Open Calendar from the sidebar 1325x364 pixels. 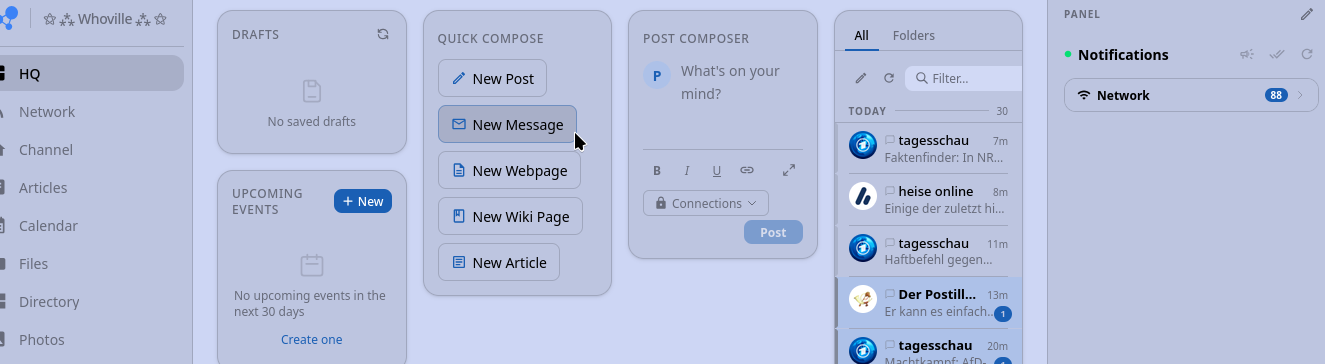(48, 226)
